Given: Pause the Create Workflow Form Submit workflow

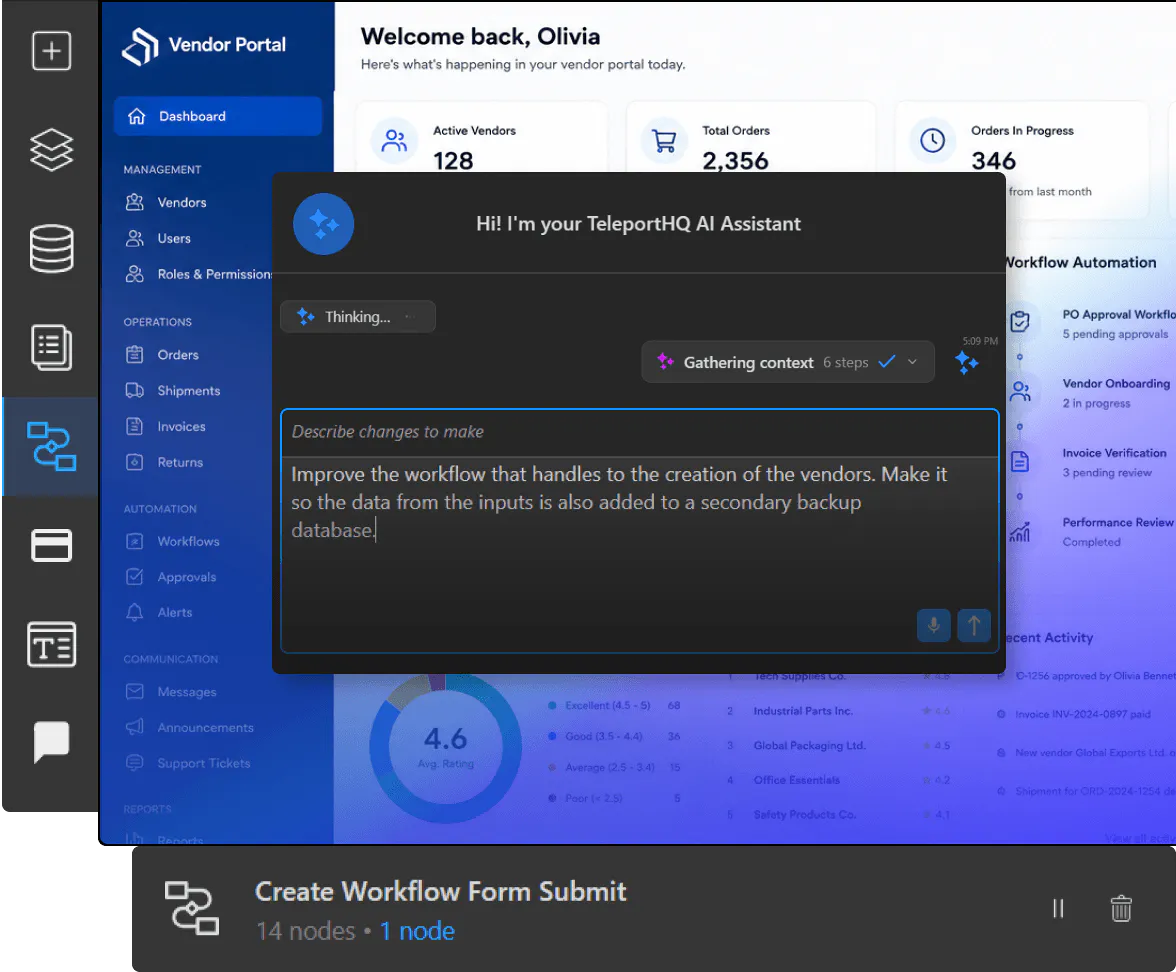Looking at the screenshot, I should click(1058, 908).
